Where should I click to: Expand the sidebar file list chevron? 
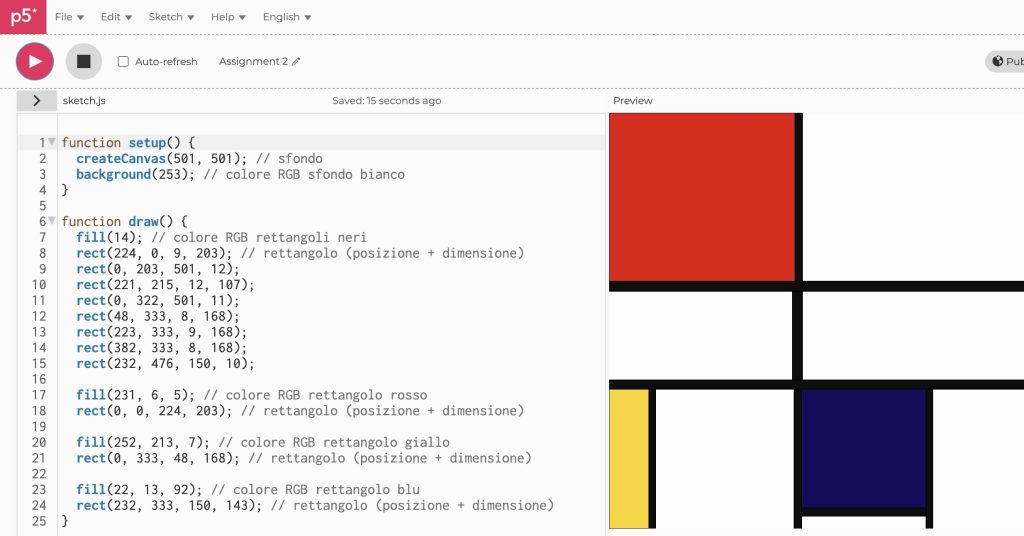click(x=37, y=100)
